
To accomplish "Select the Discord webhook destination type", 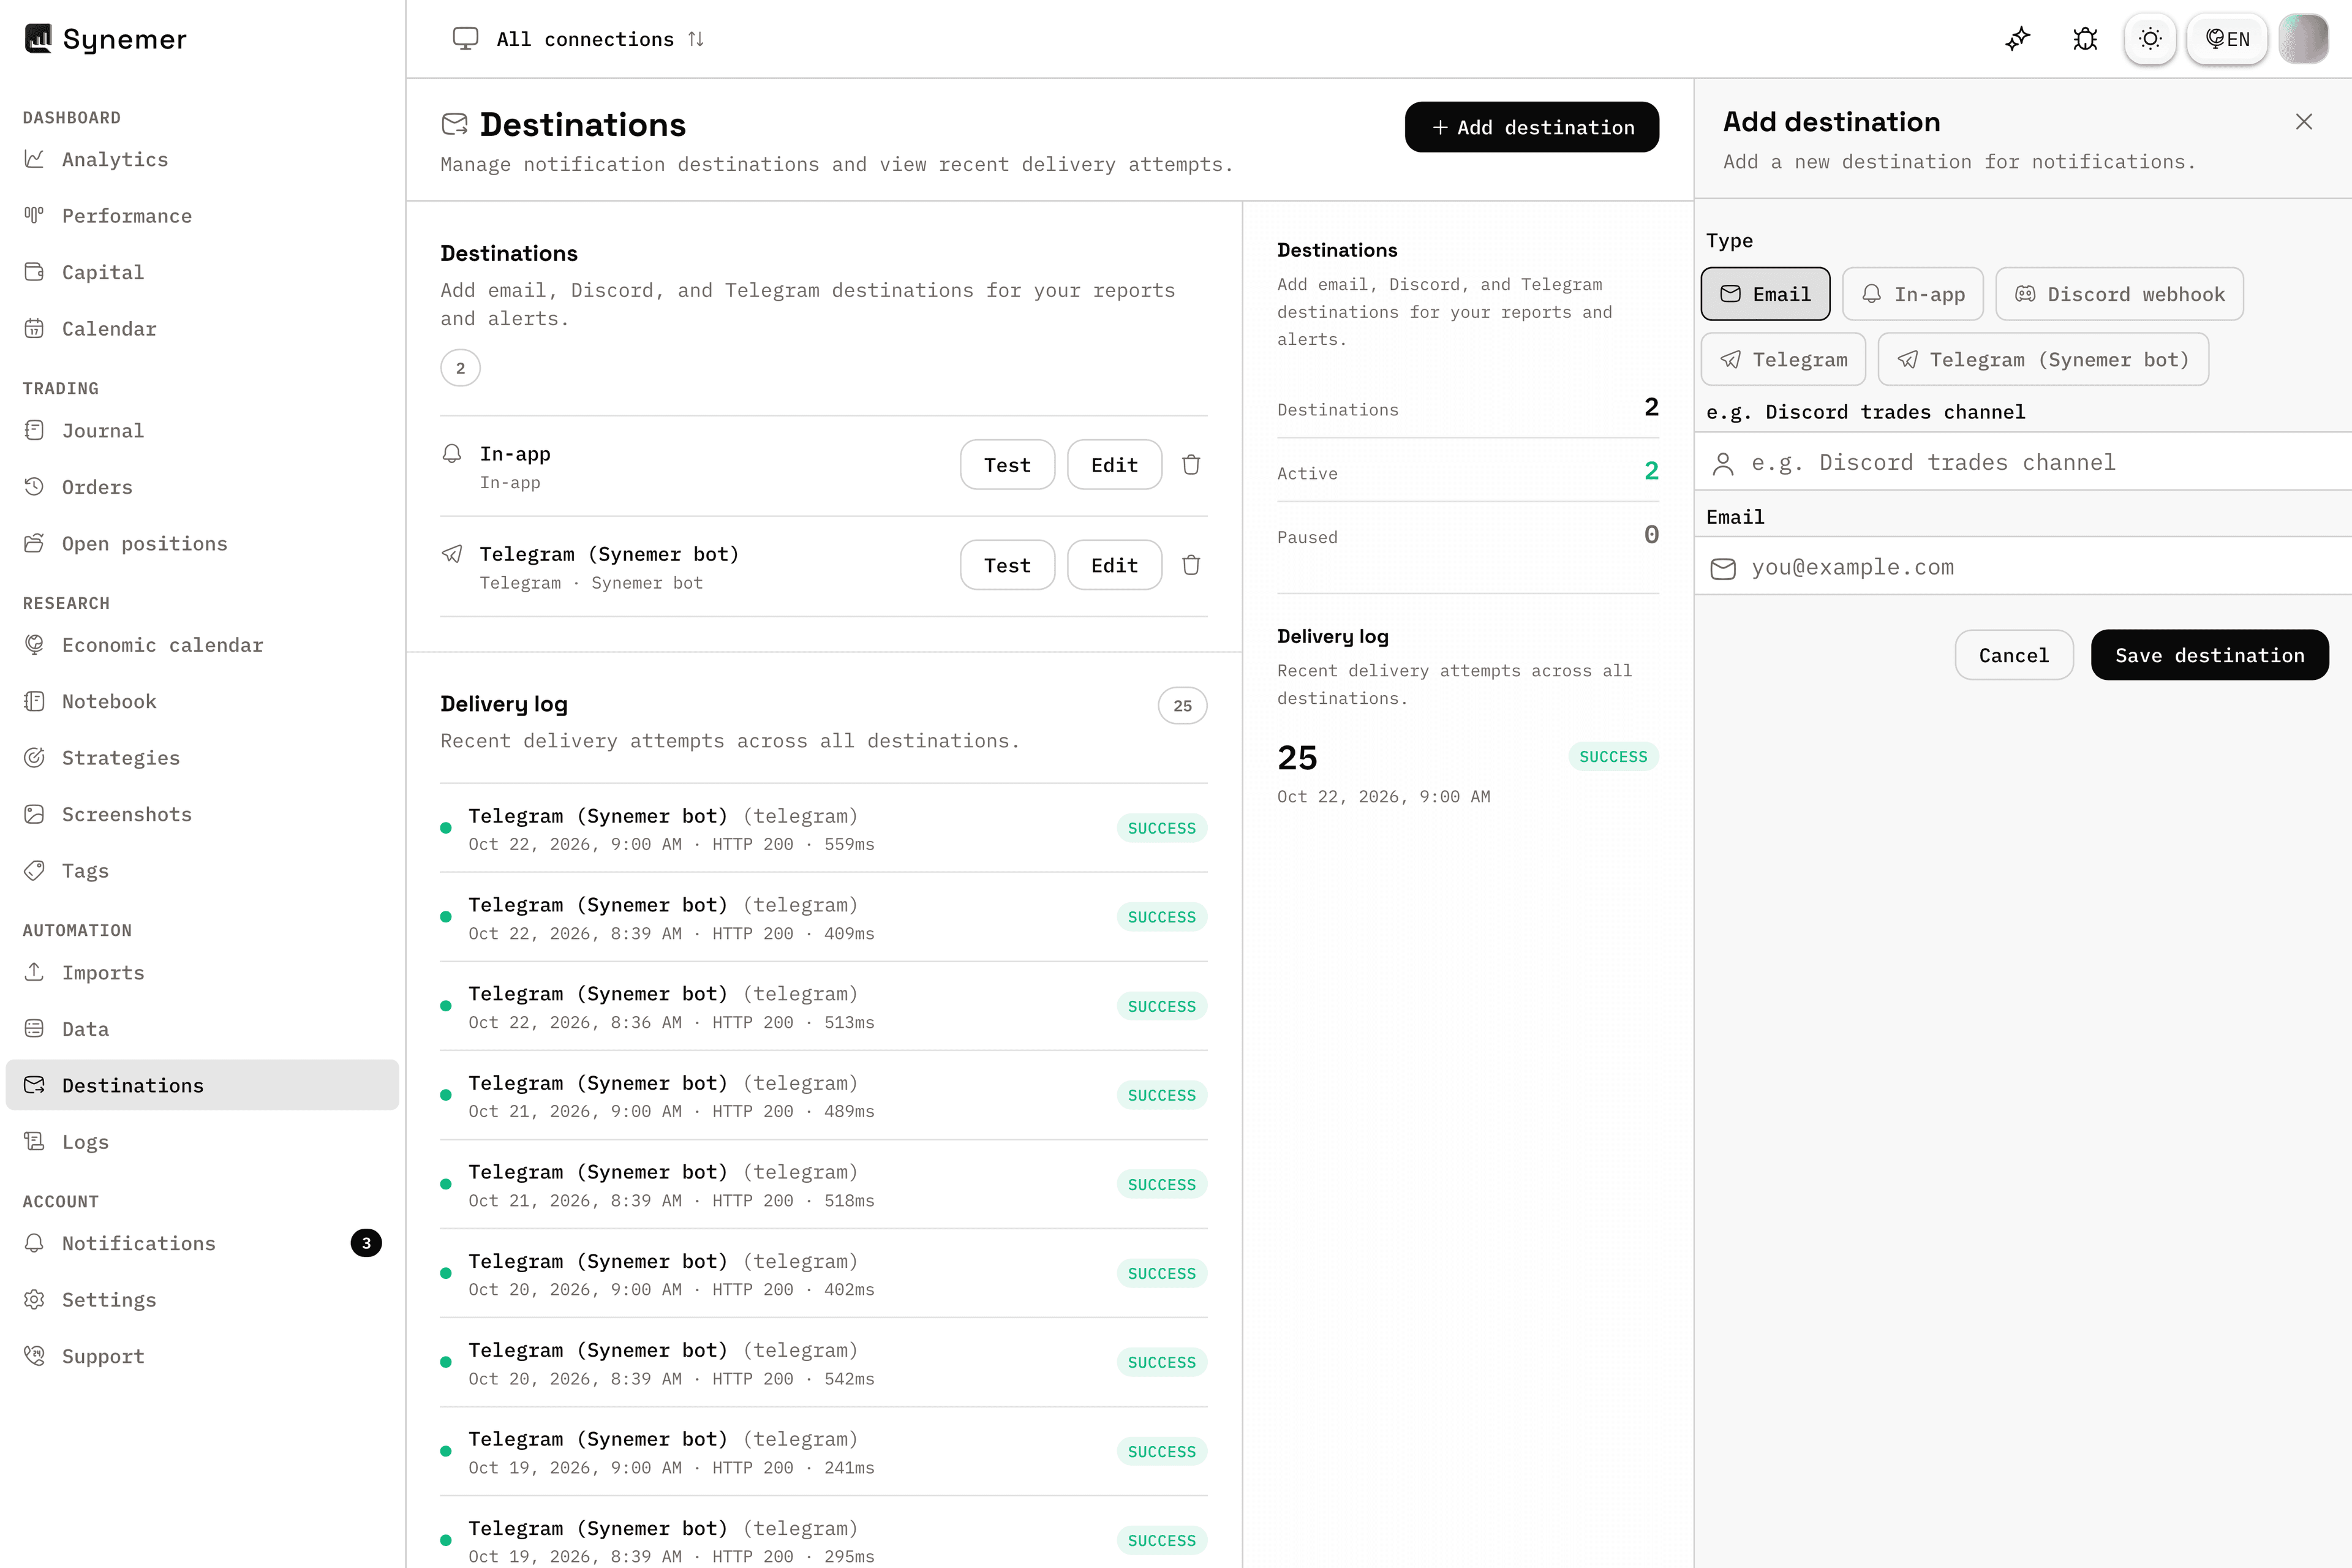I will pyautogui.click(x=2119, y=294).
